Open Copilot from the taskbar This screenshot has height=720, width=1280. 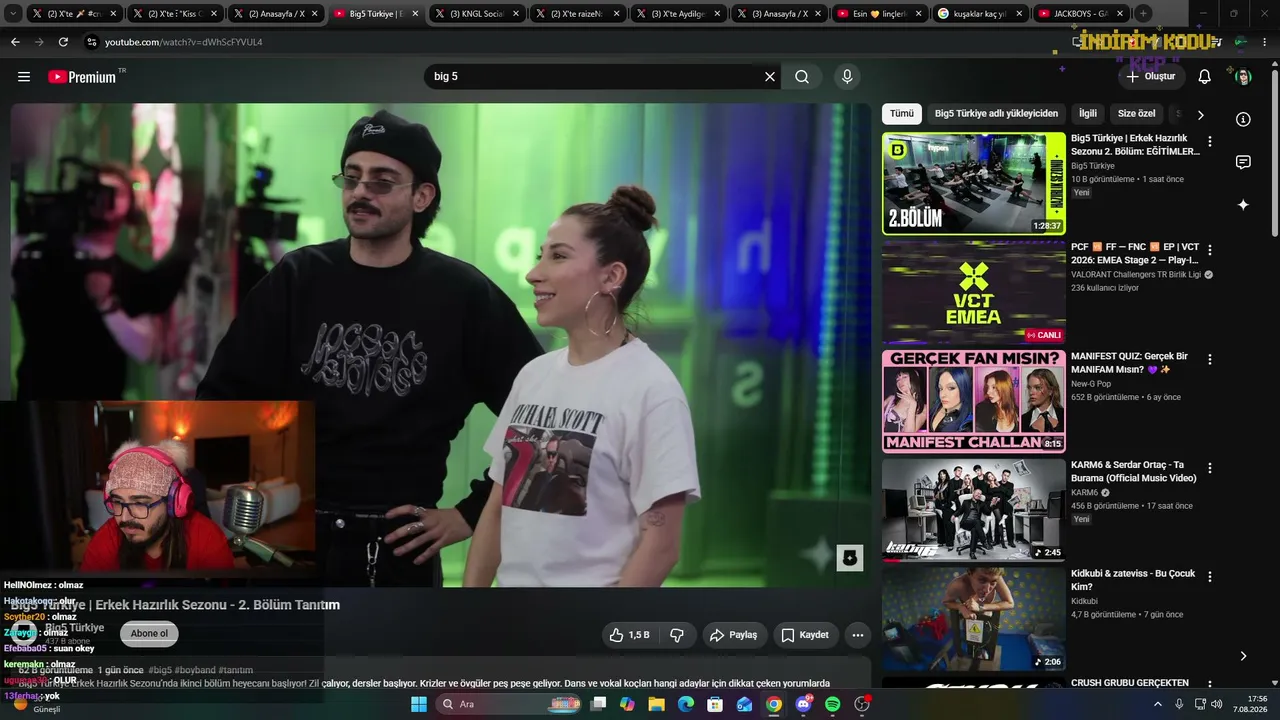click(627, 704)
